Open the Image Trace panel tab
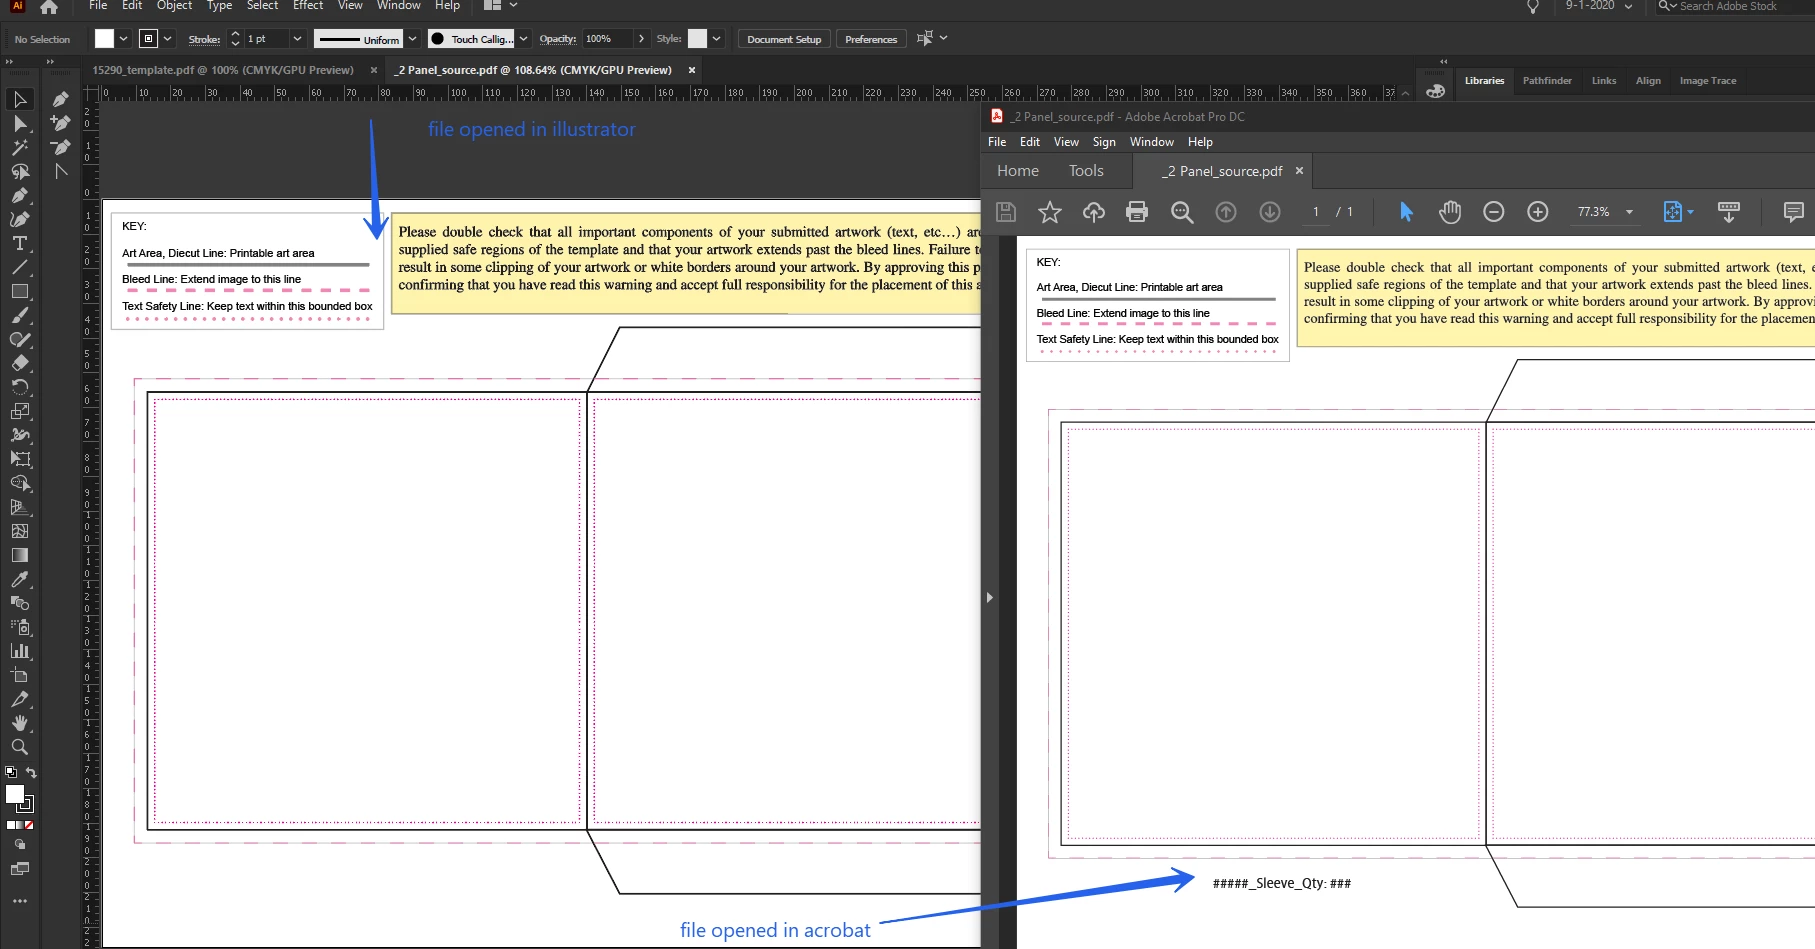The width and height of the screenshot is (1815, 949). pyautogui.click(x=1708, y=81)
